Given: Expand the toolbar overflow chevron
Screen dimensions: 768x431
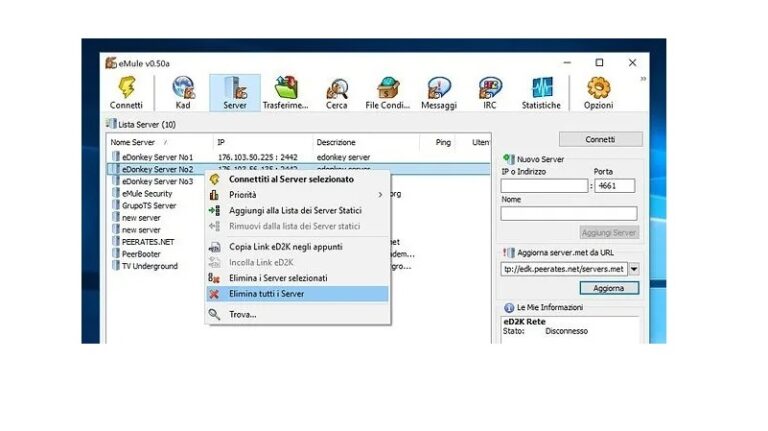Looking at the screenshot, I should [643, 78].
